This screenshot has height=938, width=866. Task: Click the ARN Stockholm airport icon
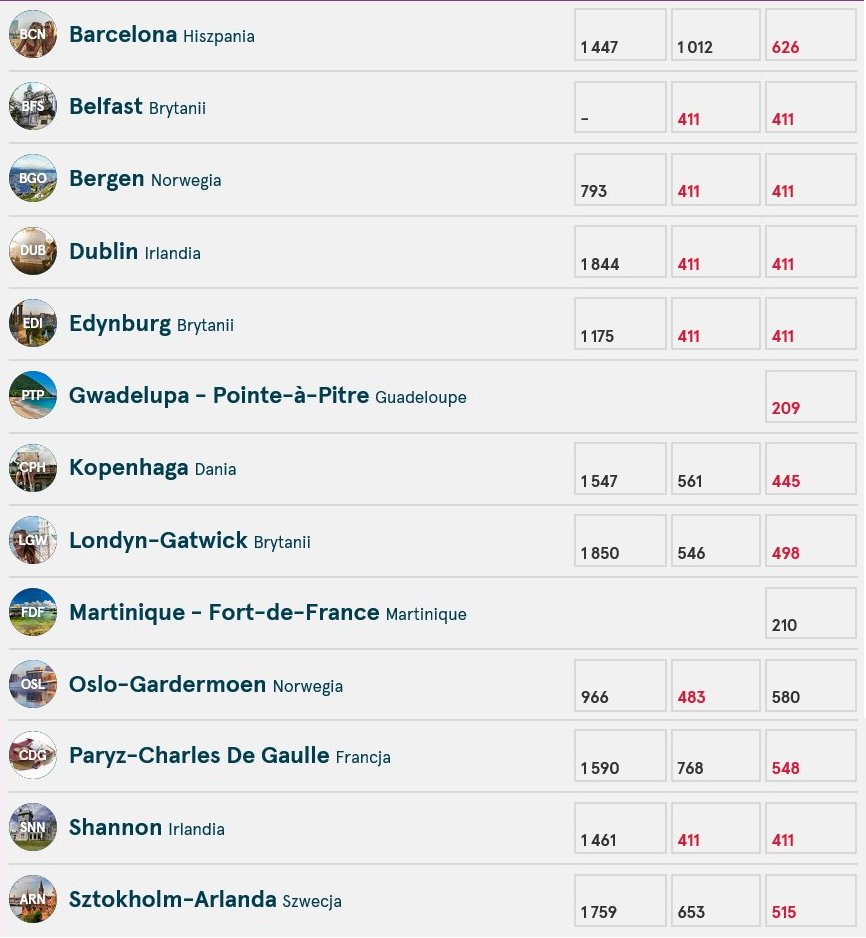[33, 899]
